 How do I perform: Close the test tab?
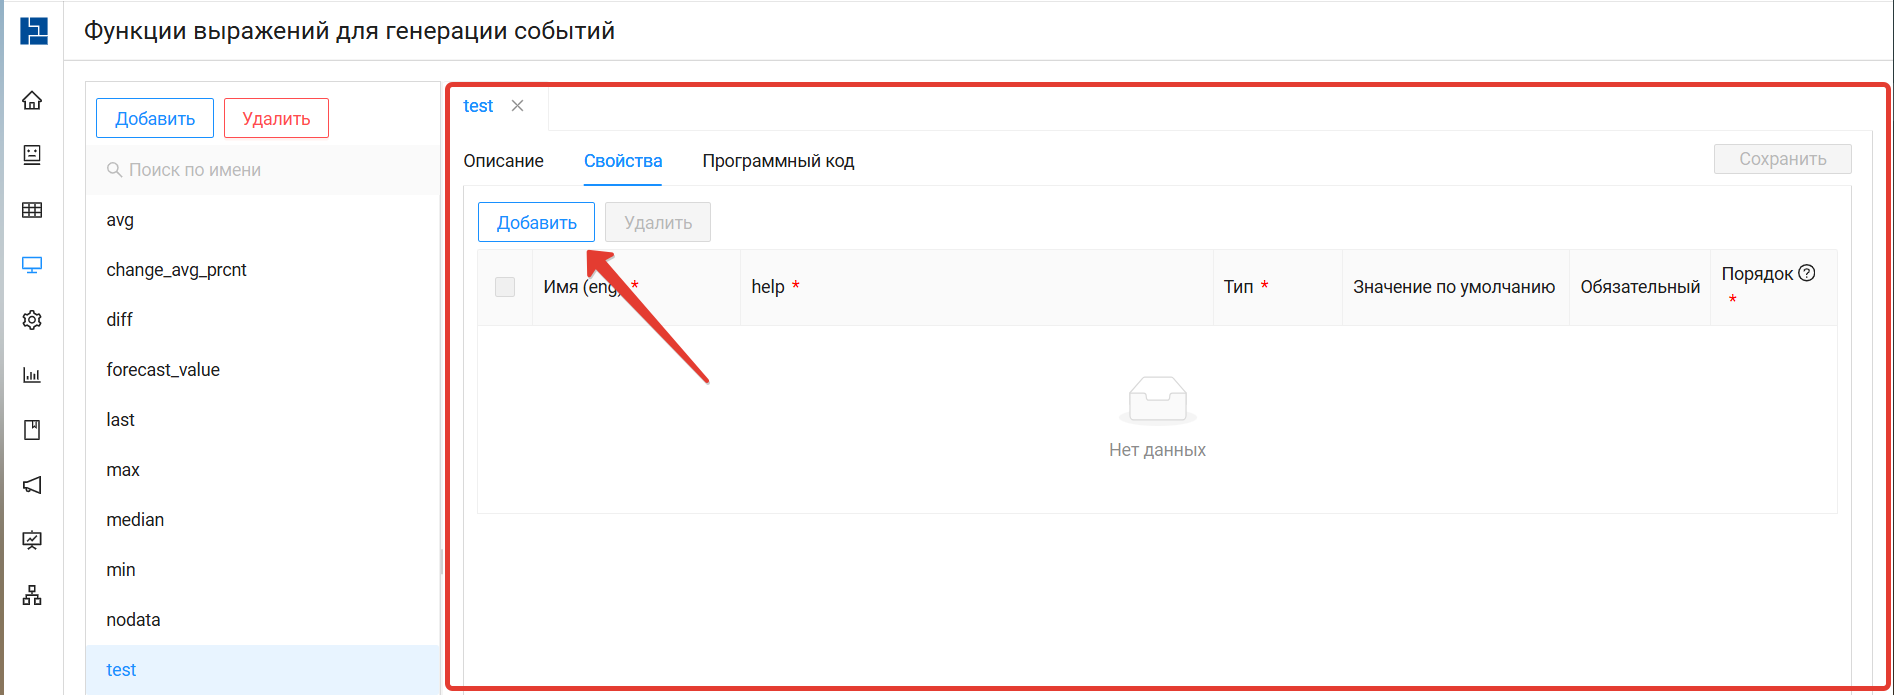click(517, 106)
